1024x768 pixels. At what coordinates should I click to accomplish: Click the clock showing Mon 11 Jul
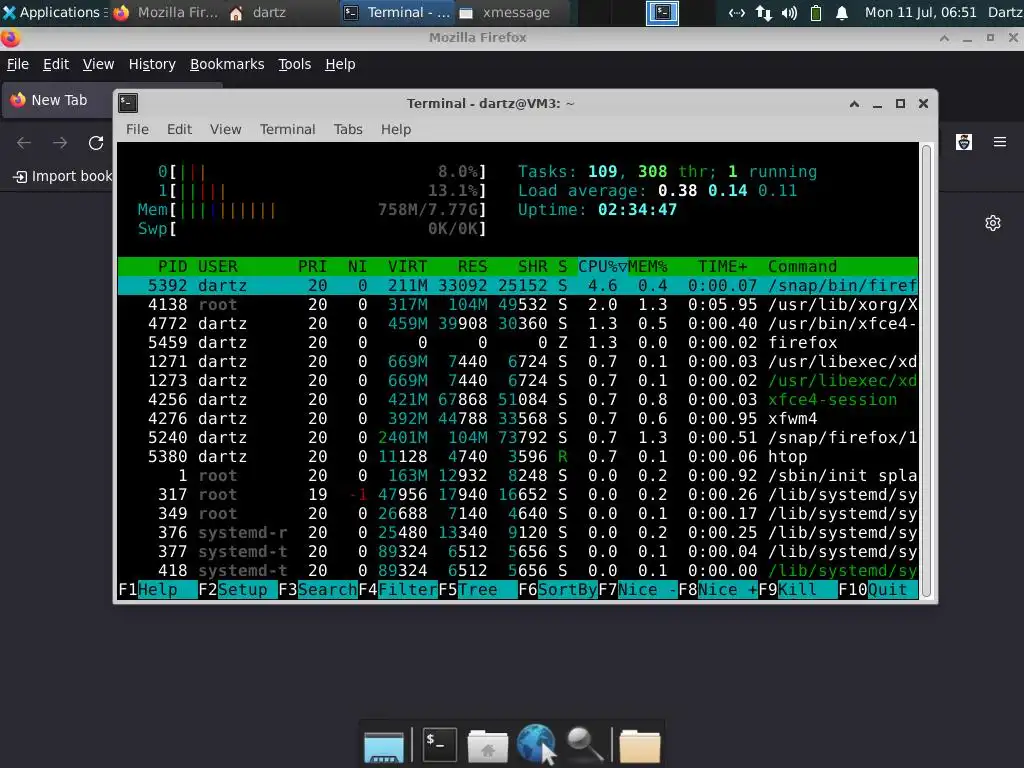(920, 12)
